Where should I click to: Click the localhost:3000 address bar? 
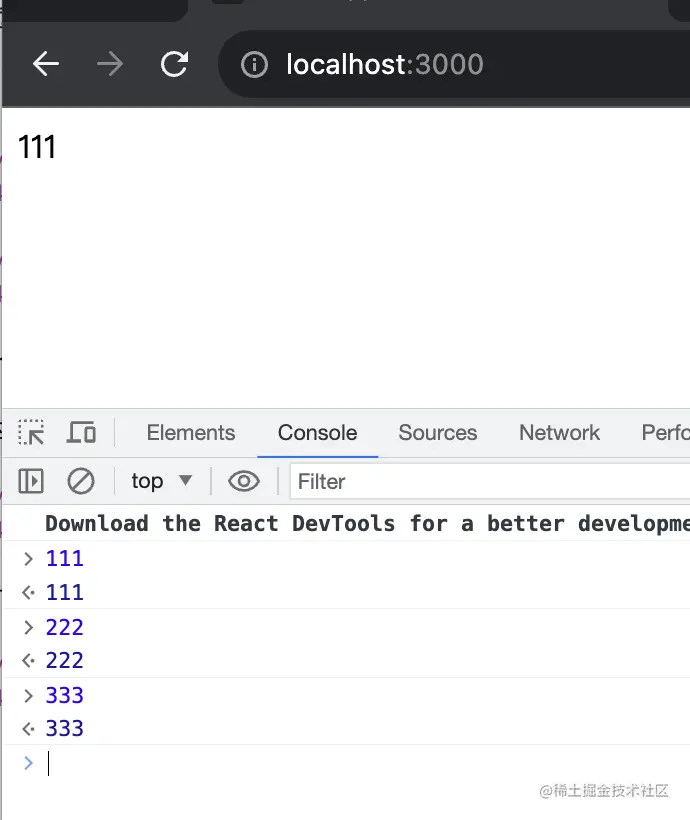[454, 64]
